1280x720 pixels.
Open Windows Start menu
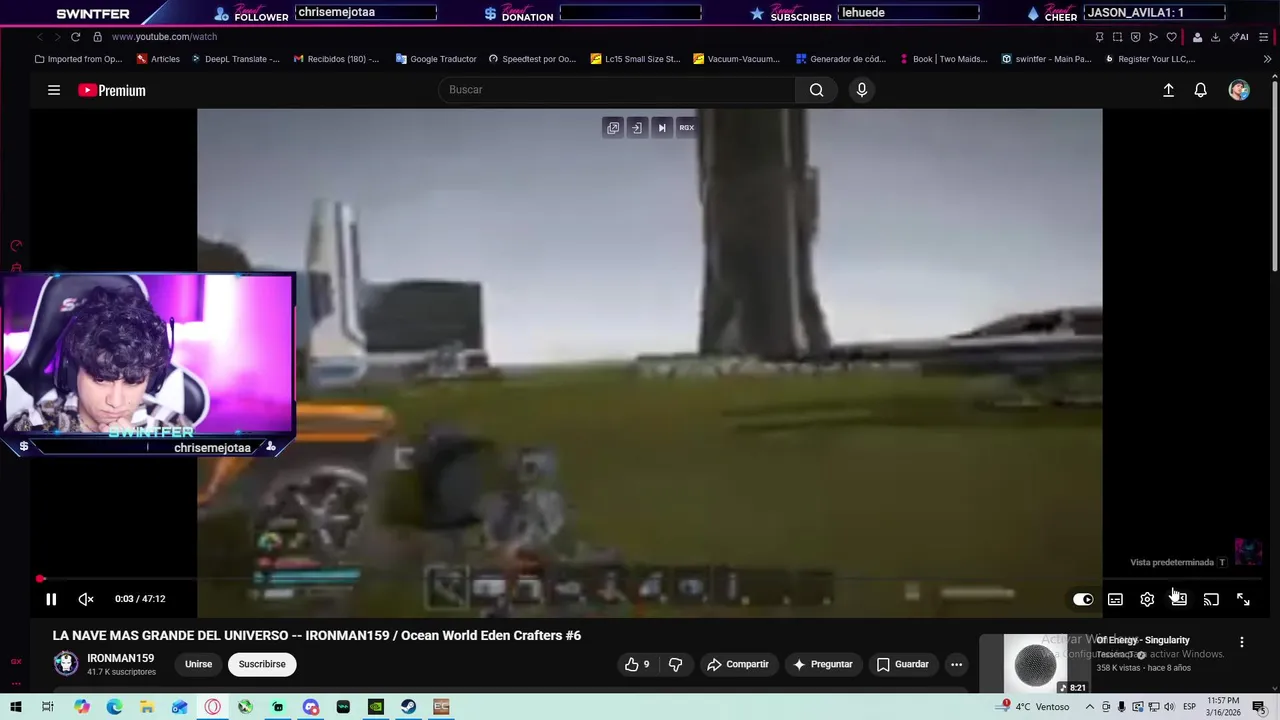pyautogui.click(x=15, y=707)
